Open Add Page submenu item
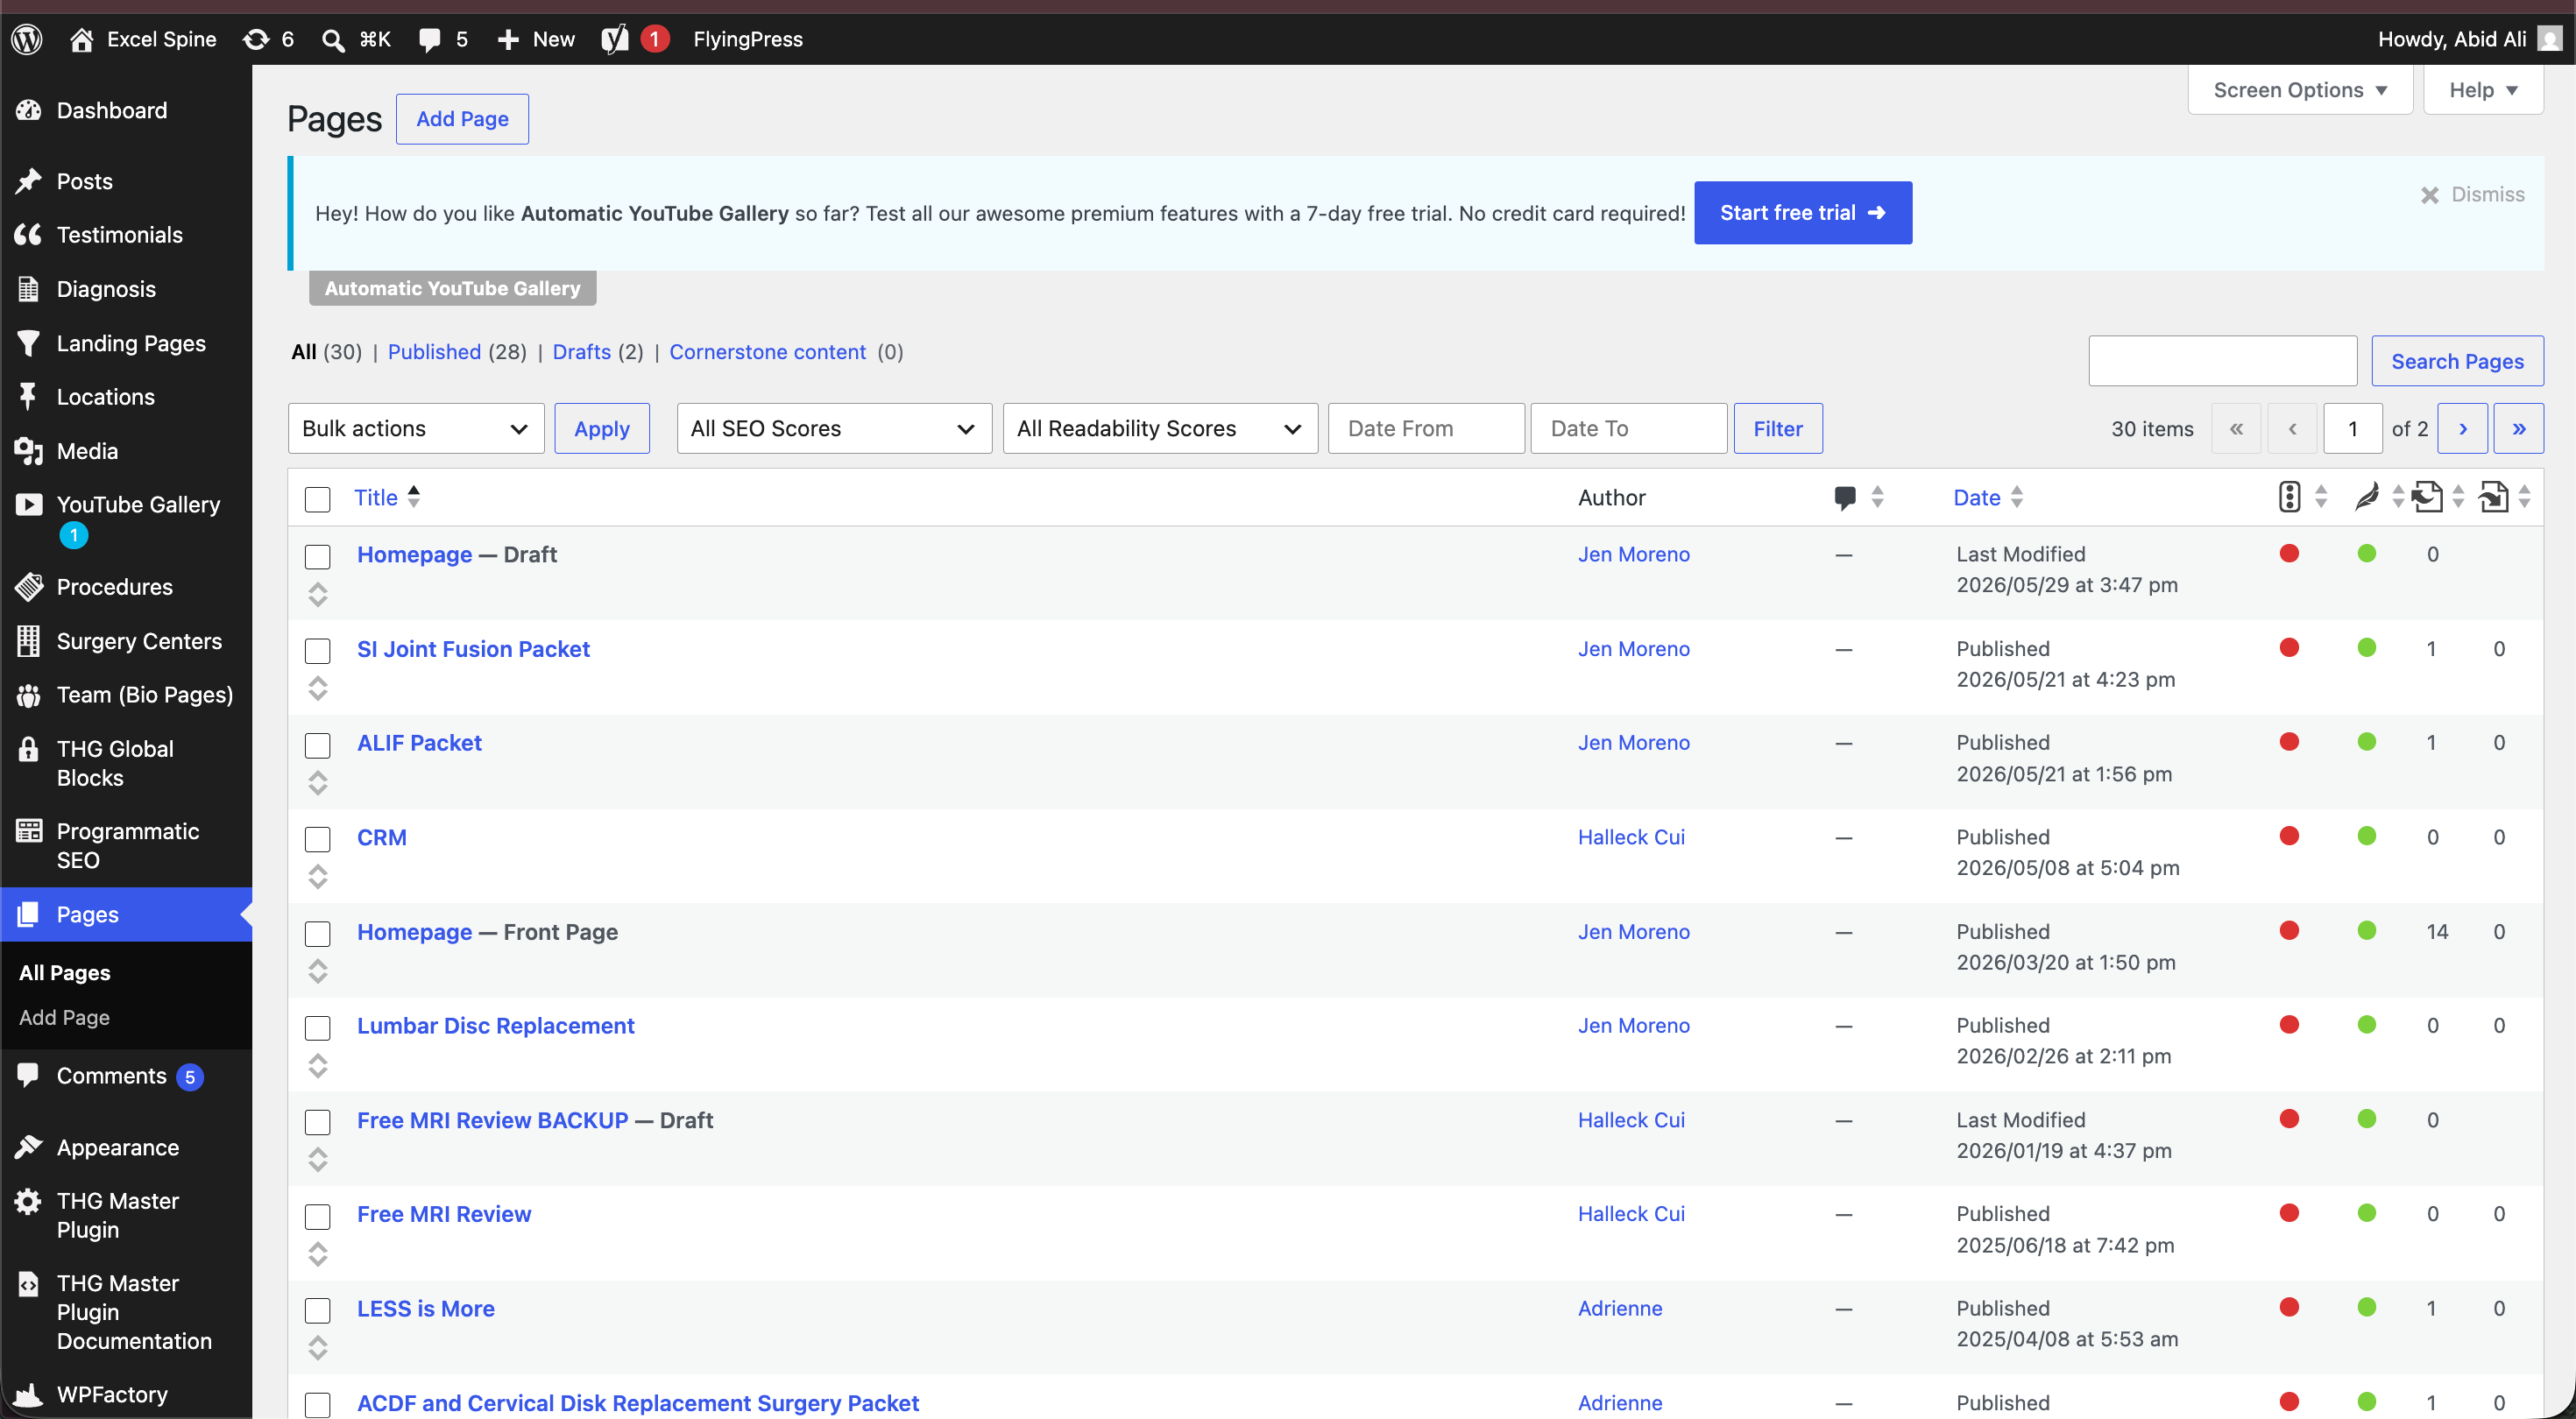This screenshot has width=2576, height=1419. [x=65, y=1017]
